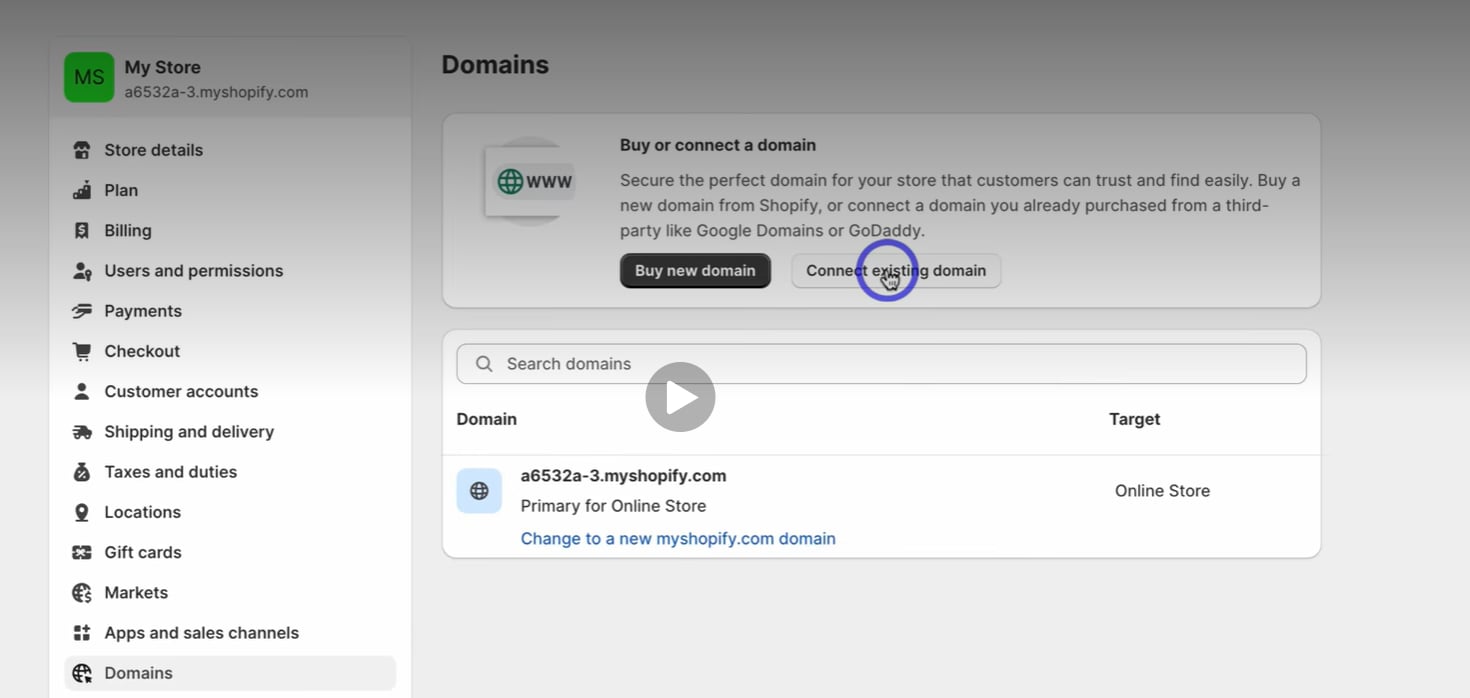Click the Users and permissions person icon
1470x698 pixels.
tap(82, 271)
